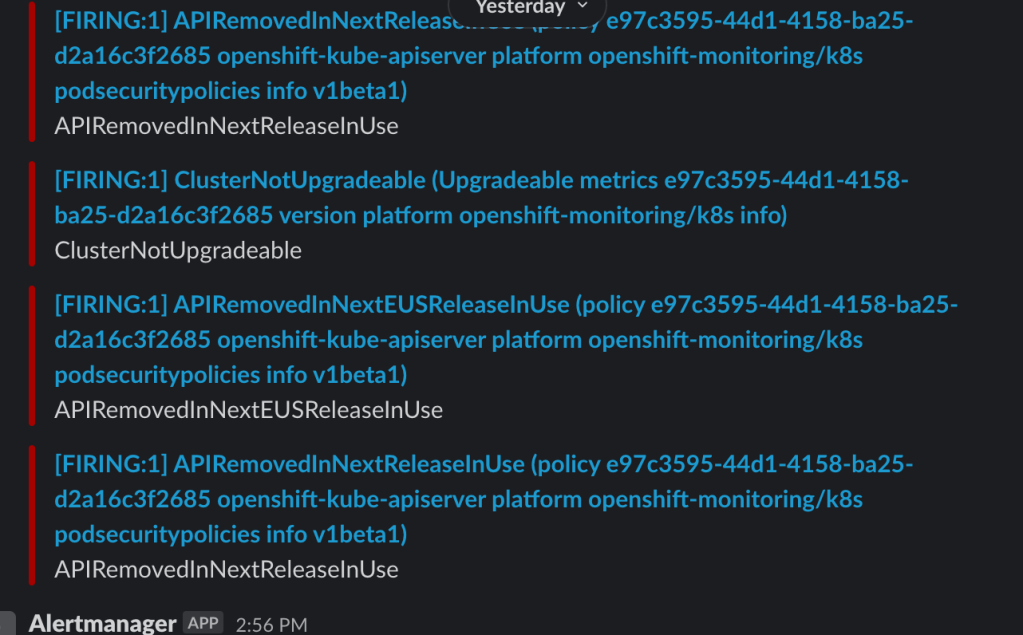This screenshot has width=1023, height=635.
Task: Click the red bar beside the bottom-most alert
Action: pos(32,516)
